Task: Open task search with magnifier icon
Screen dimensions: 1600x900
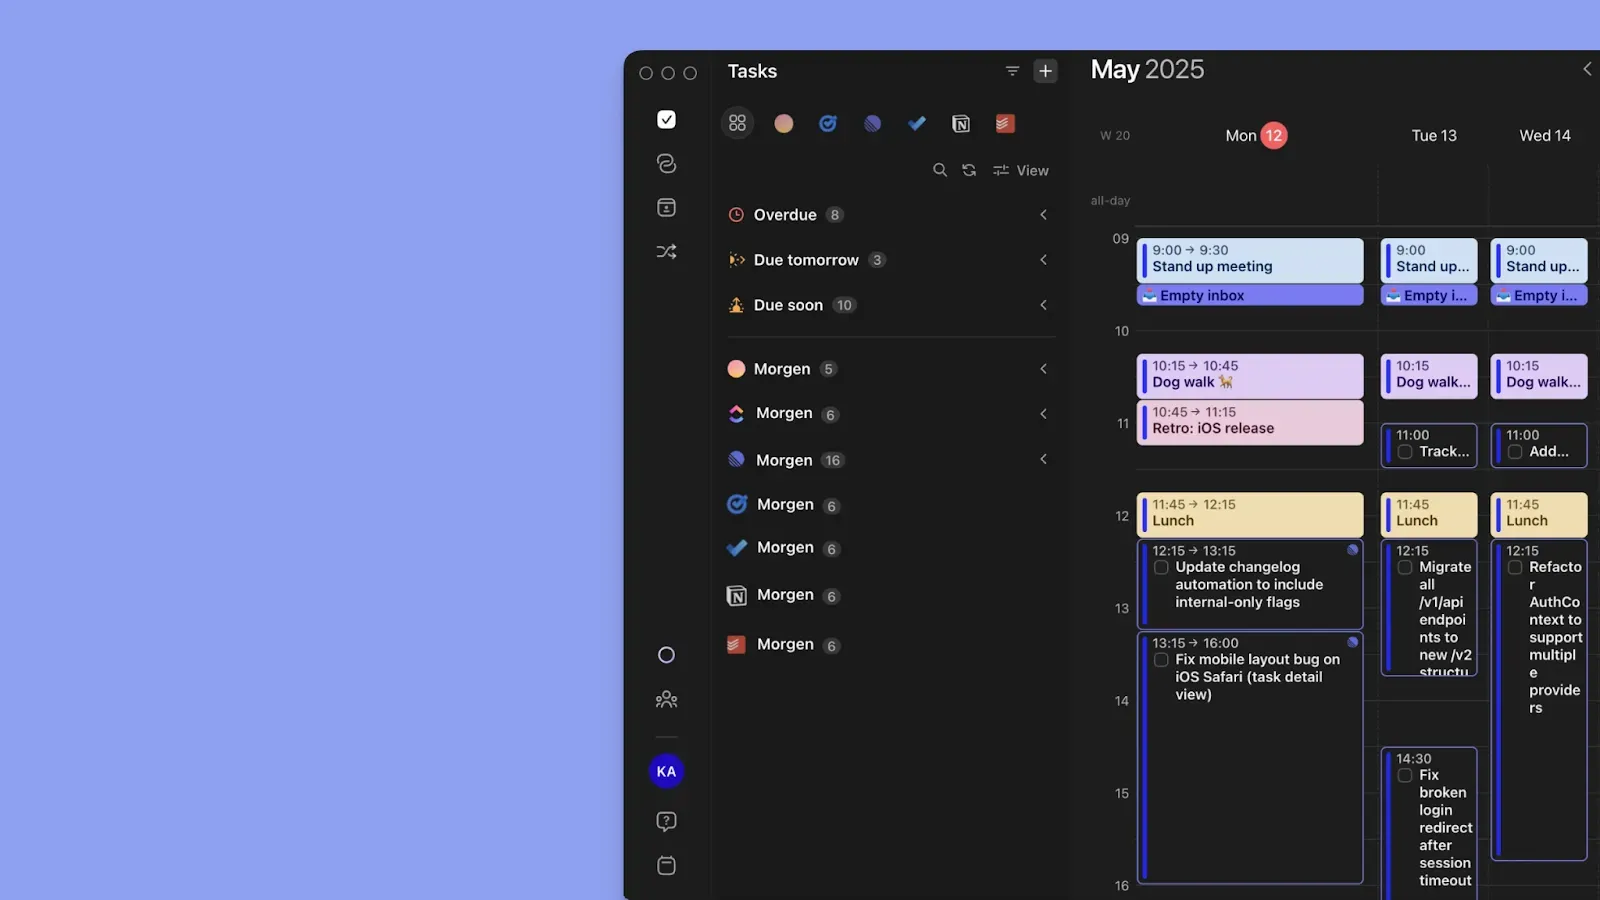Action: pyautogui.click(x=940, y=170)
